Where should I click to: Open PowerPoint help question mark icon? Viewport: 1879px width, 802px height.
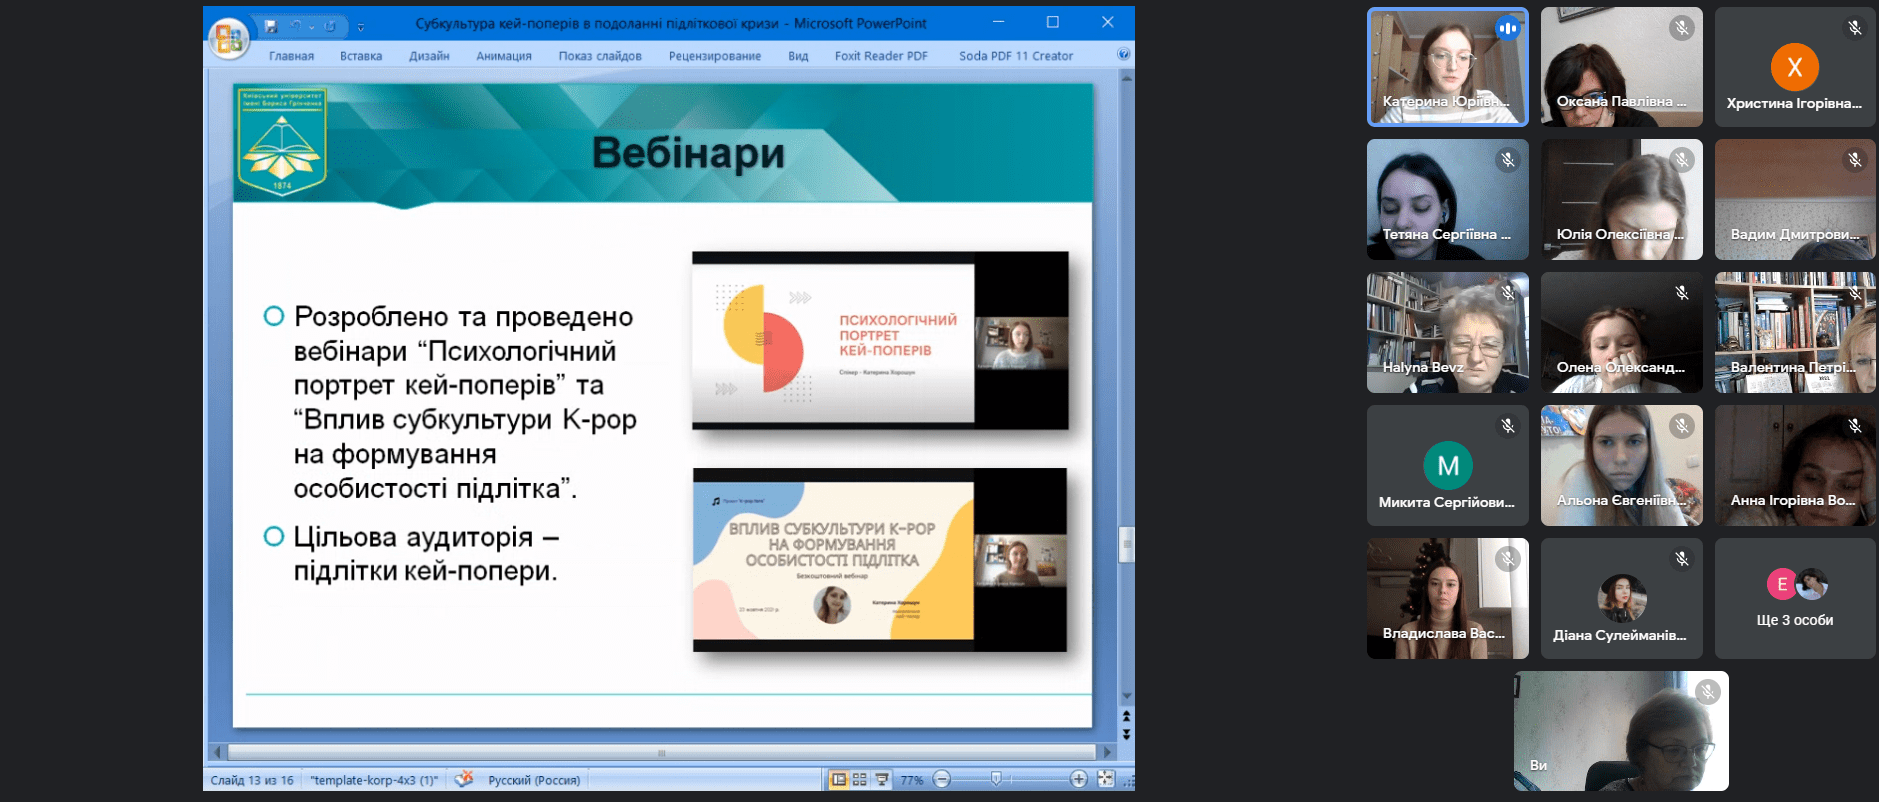click(1123, 55)
